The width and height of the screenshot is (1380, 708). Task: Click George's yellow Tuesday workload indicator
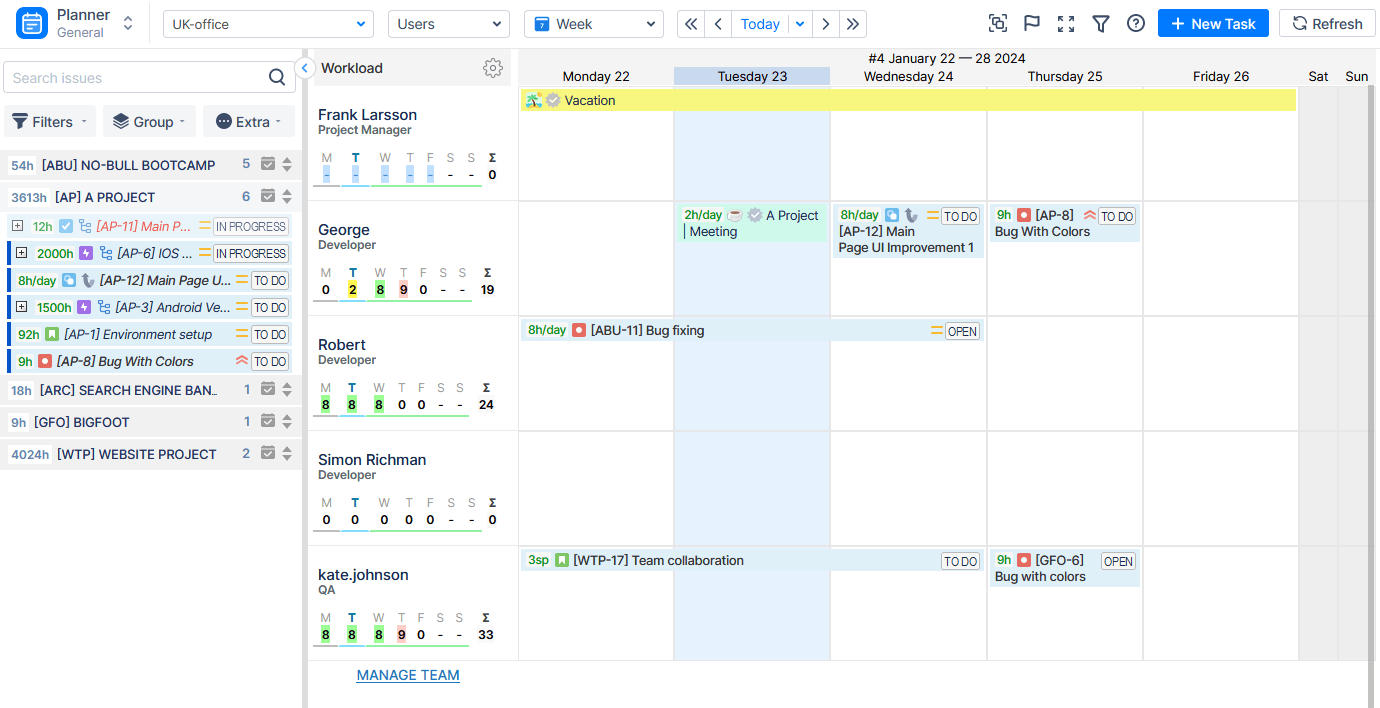coord(351,289)
